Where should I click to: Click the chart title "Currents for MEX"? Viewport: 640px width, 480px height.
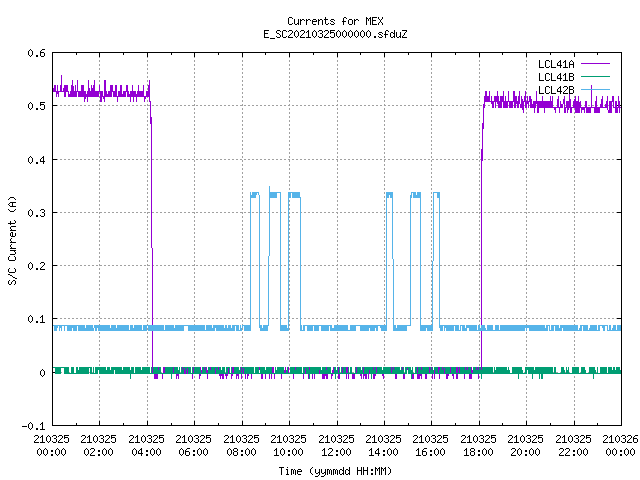coord(335,21)
